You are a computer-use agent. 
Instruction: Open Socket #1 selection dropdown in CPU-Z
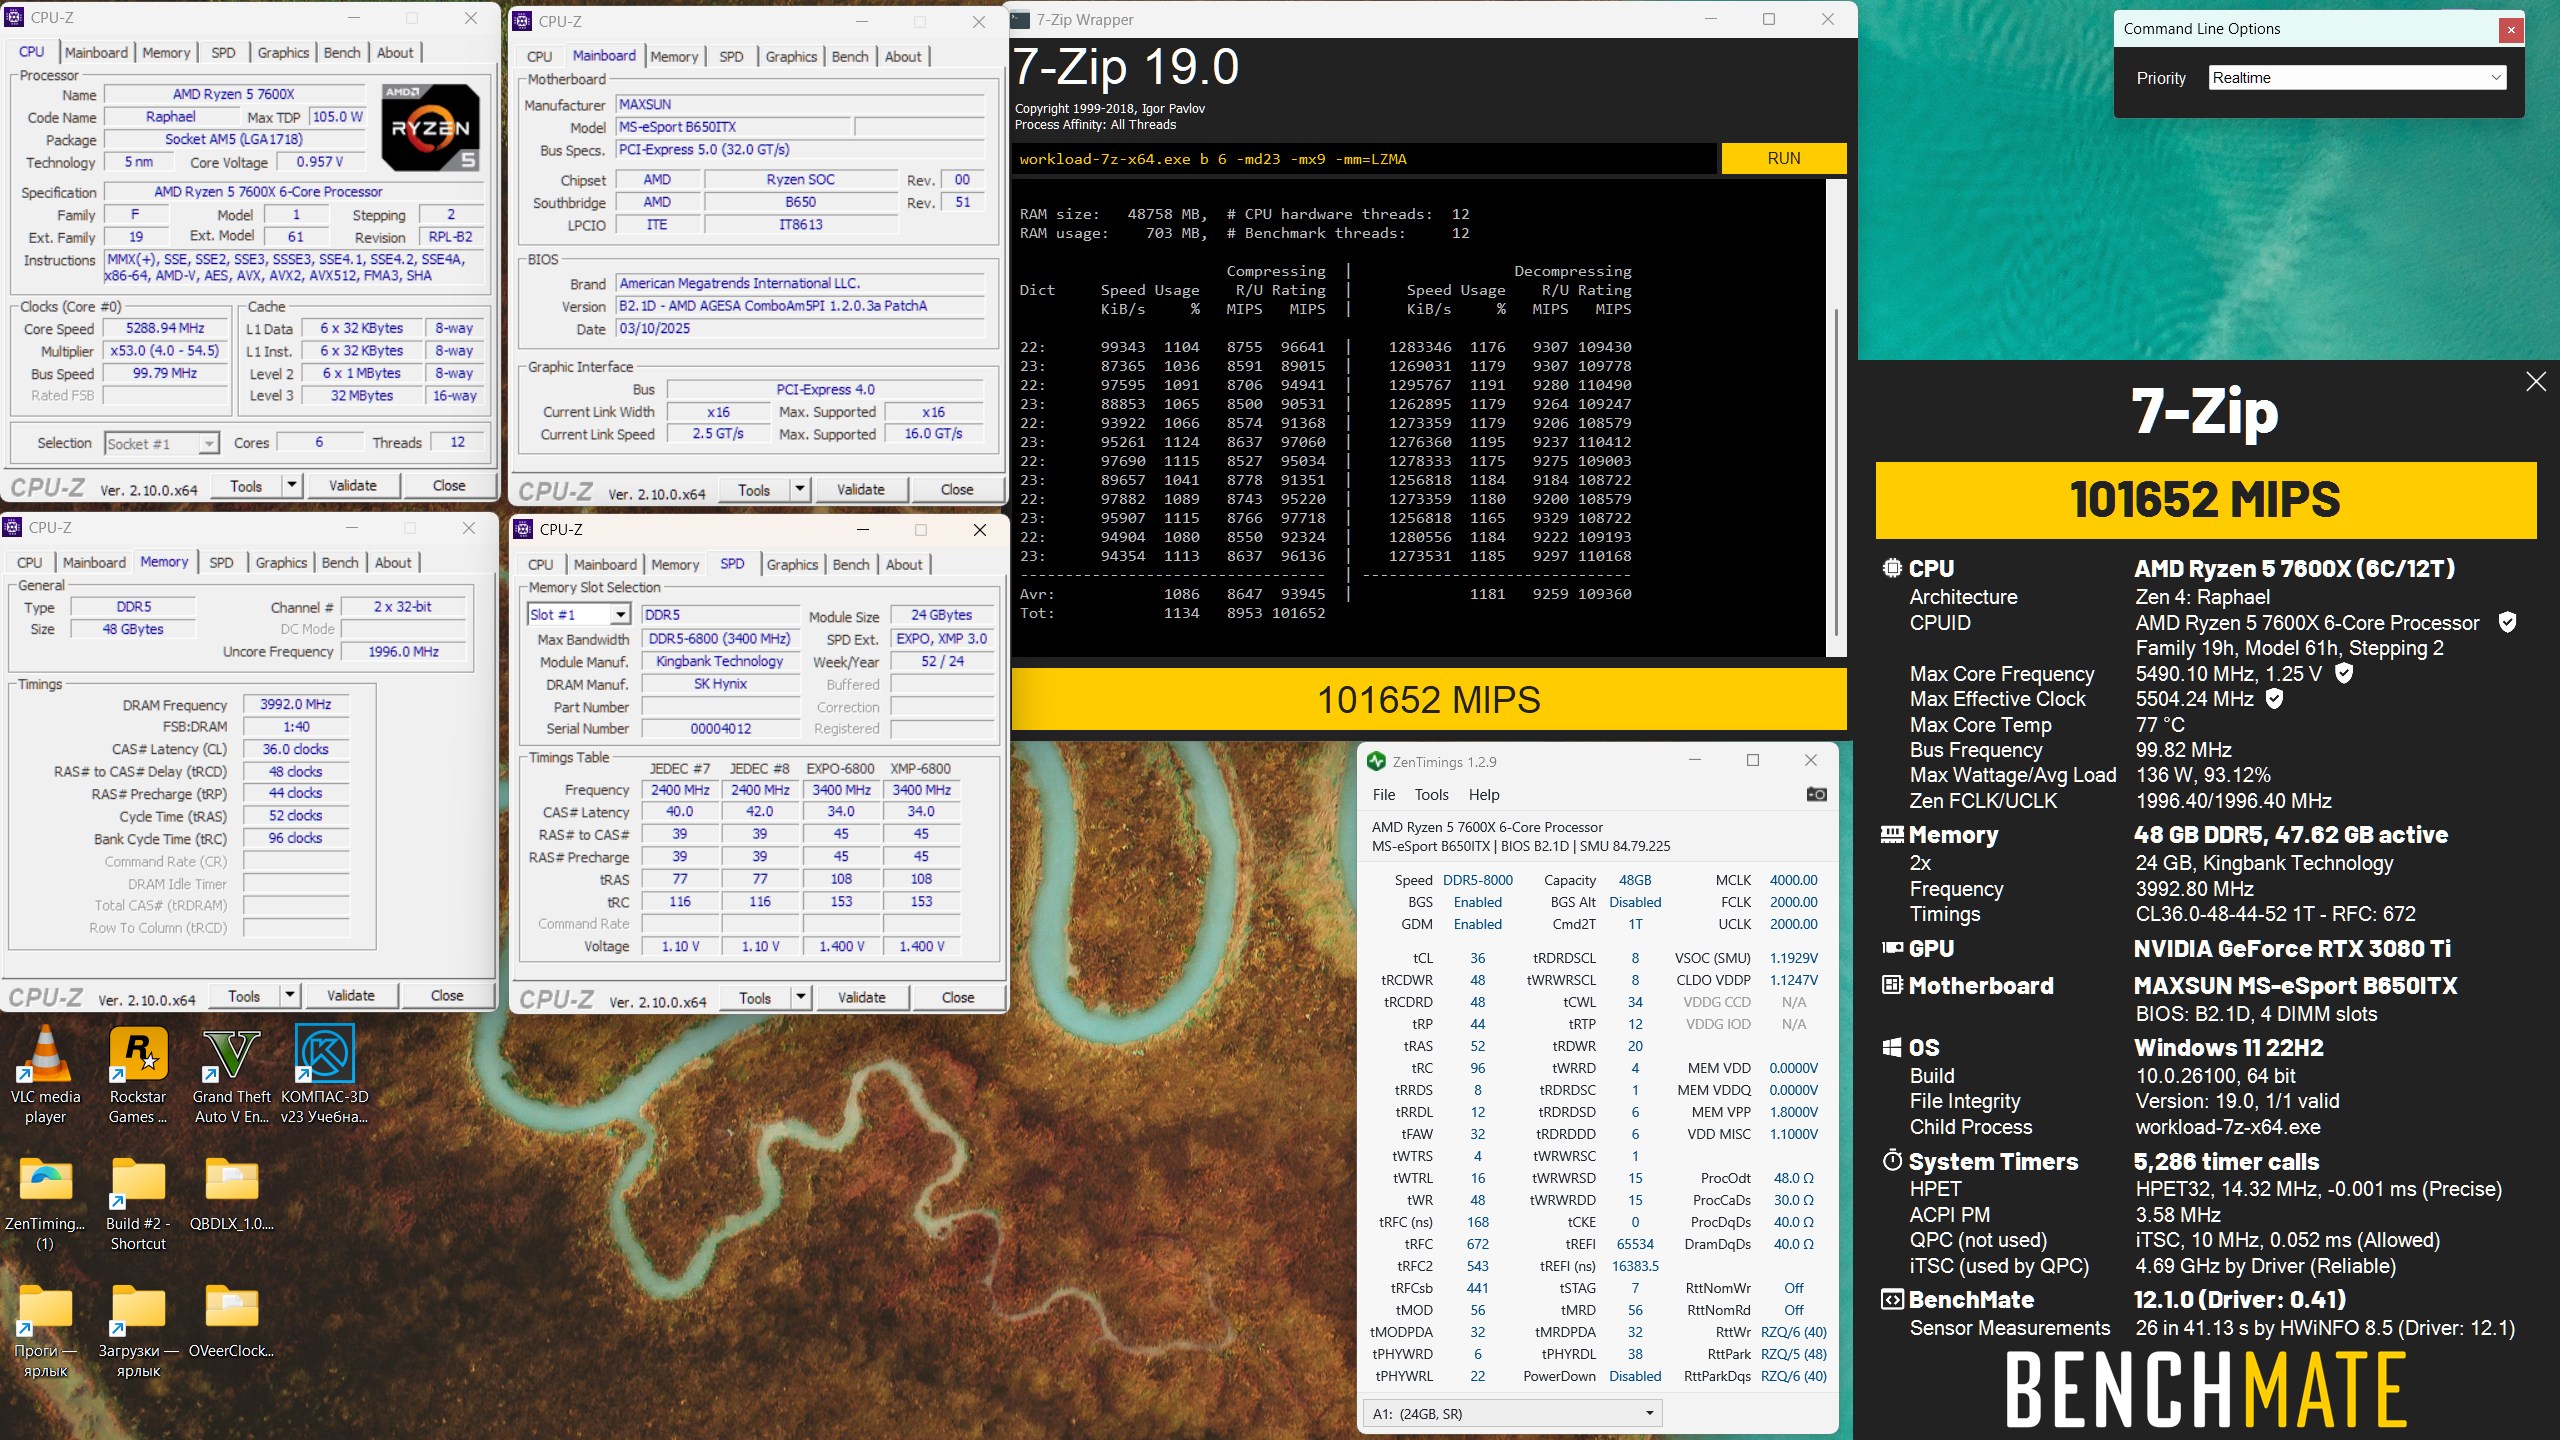coord(162,443)
